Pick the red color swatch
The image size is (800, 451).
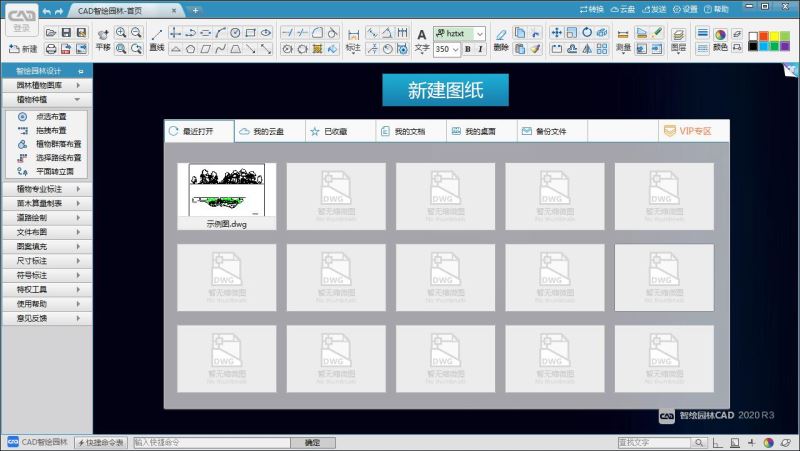763,36
